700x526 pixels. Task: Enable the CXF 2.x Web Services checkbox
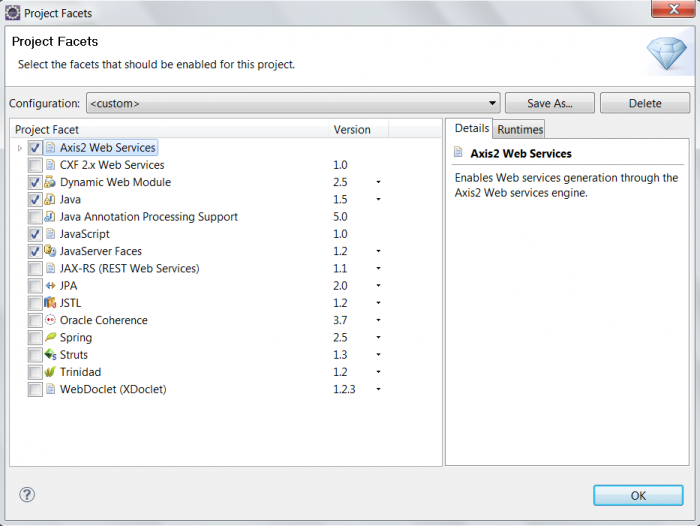pyautogui.click(x=35, y=165)
